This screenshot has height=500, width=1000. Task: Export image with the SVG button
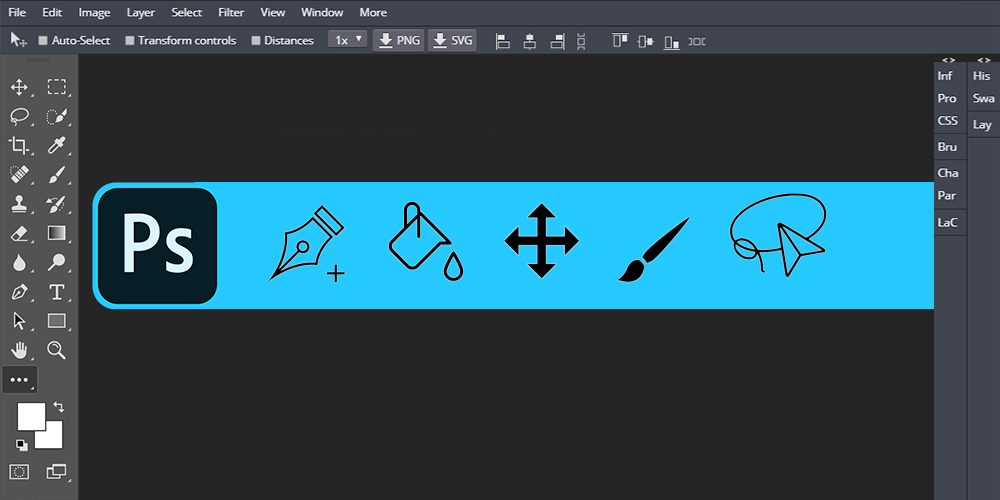click(x=452, y=40)
